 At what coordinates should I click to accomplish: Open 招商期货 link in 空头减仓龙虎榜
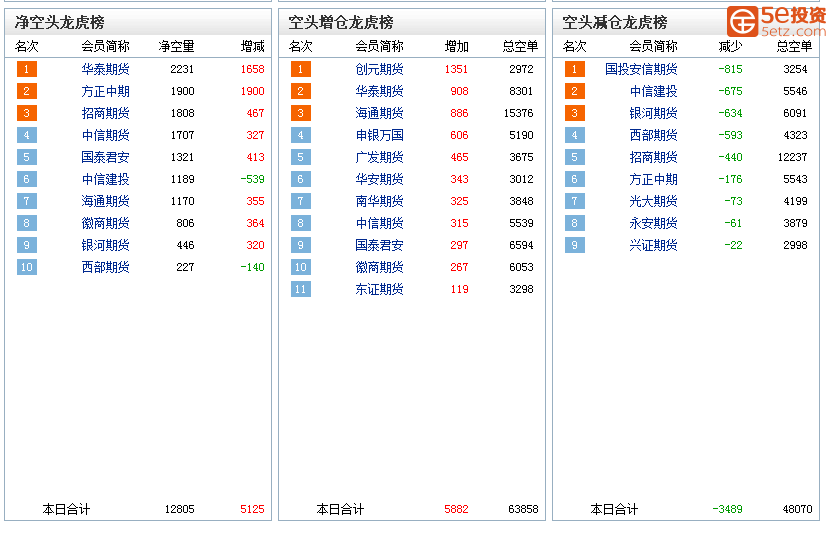coord(653,157)
